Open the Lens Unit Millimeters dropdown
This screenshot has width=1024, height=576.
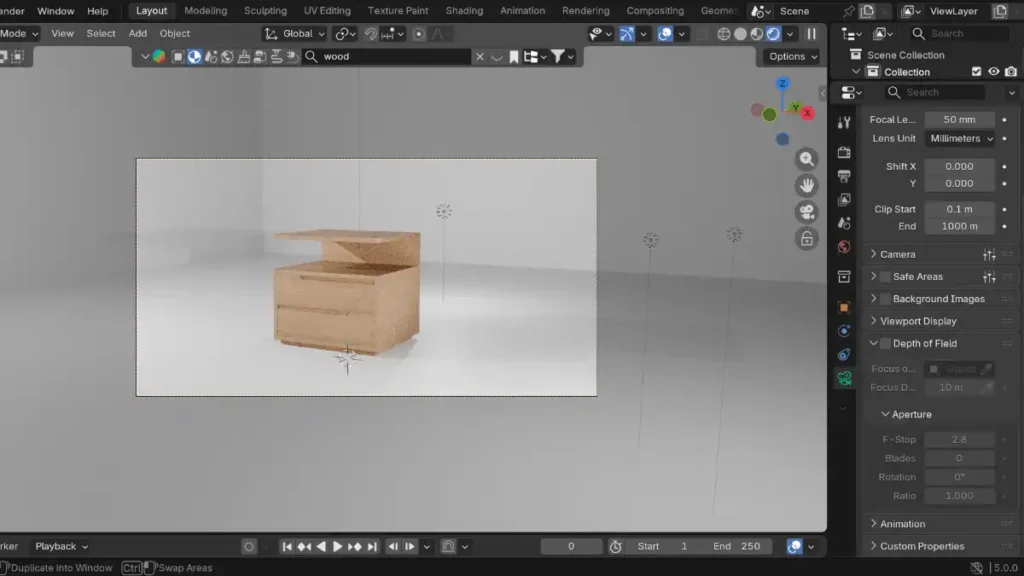pyautogui.click(x=960, y=138)
